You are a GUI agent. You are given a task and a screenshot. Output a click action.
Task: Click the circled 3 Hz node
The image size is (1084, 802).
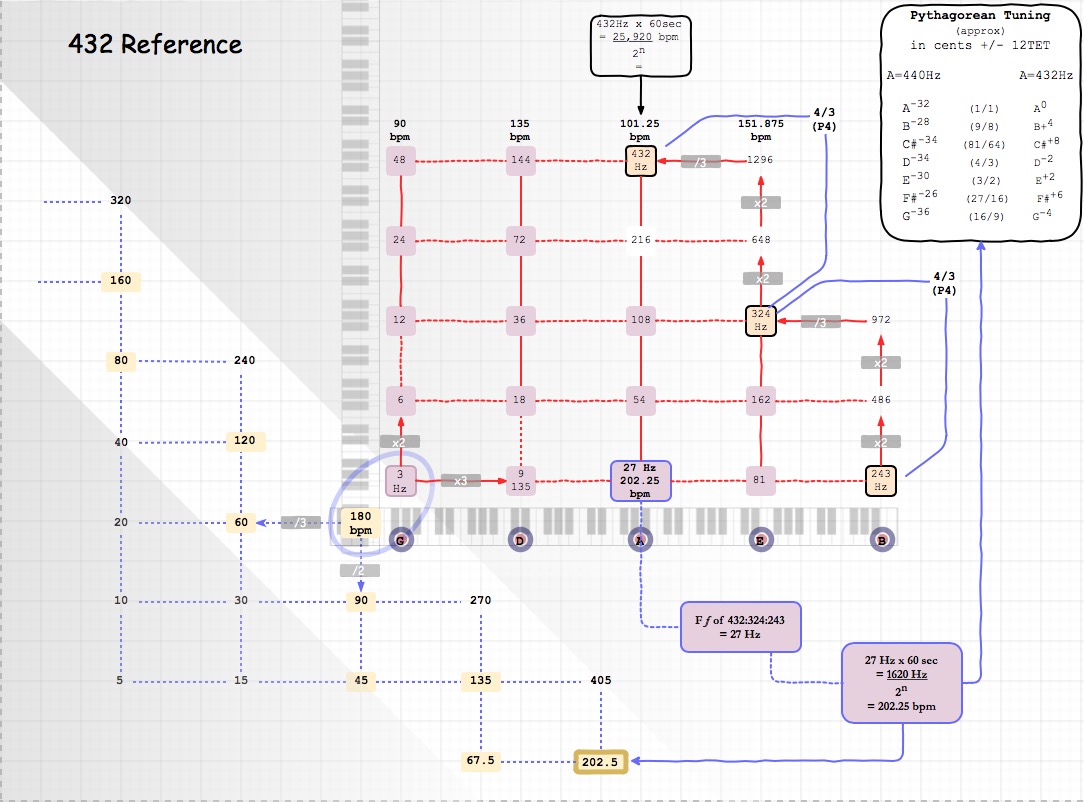[x=400, y=481]
